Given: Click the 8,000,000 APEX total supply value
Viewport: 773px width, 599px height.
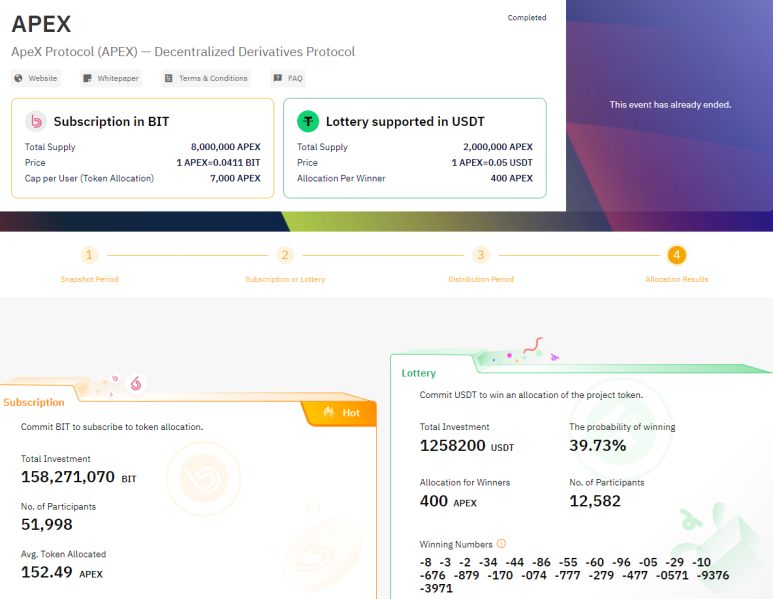Looking at the screenshot, I should [x=225, y=147].
